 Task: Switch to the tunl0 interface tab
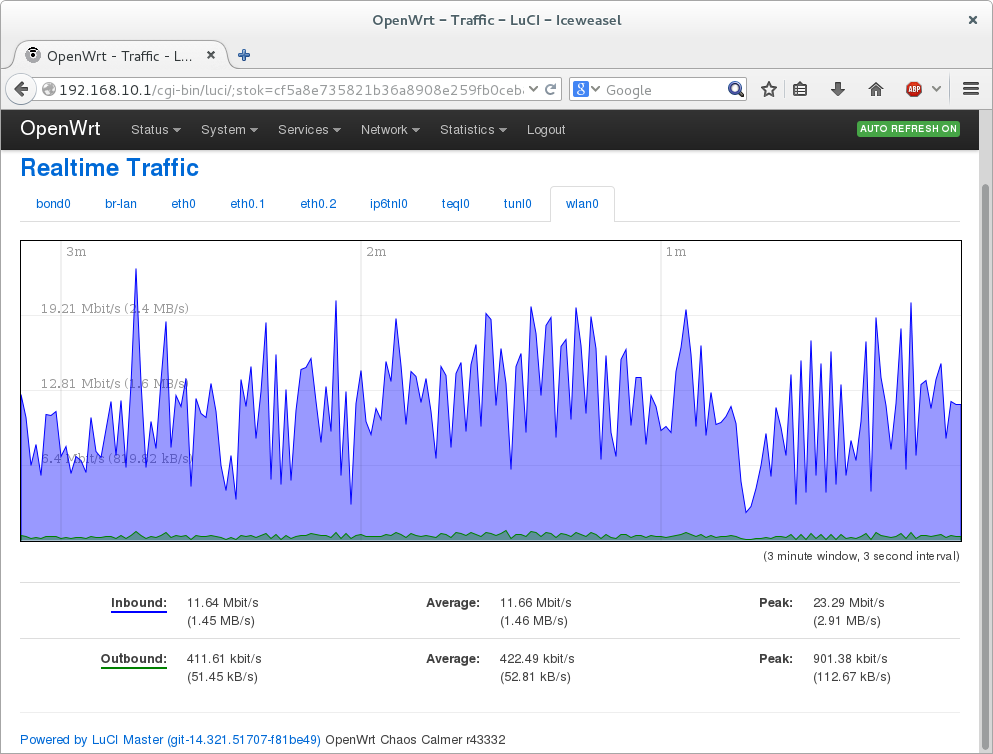coord(517,204)
